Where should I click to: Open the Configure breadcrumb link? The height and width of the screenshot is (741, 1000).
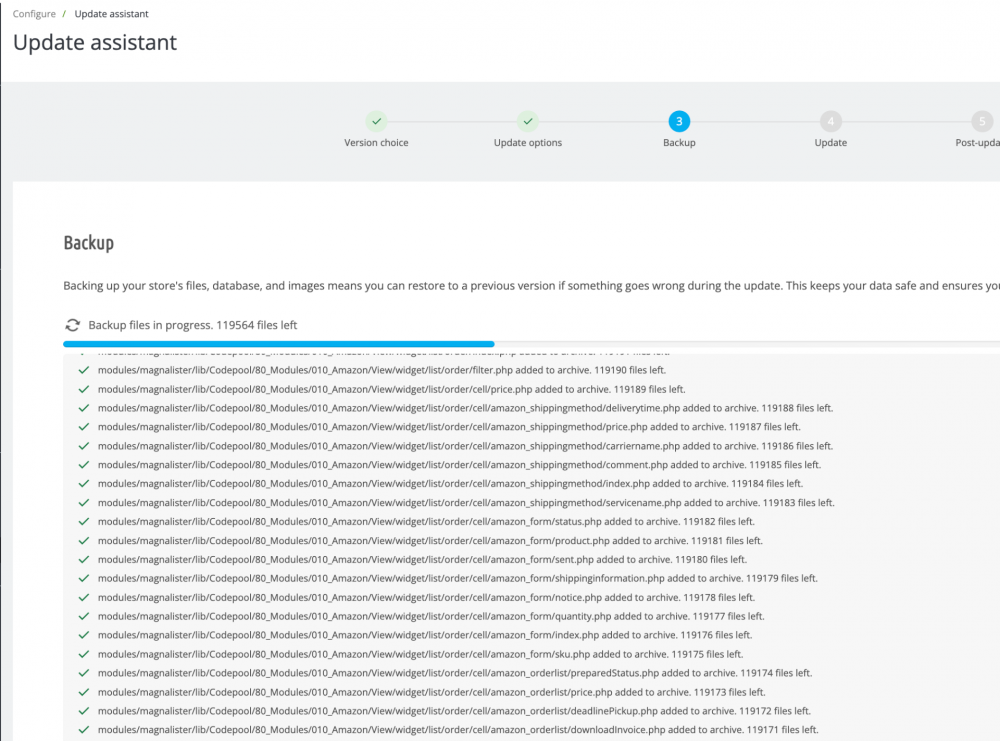coord(36,13)
